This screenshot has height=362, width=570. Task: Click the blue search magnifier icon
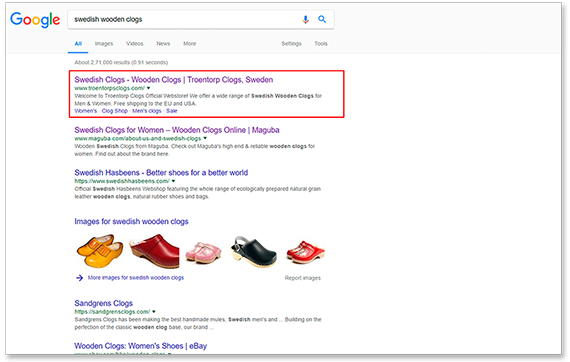pyautogui.click(x=322, y=19)
